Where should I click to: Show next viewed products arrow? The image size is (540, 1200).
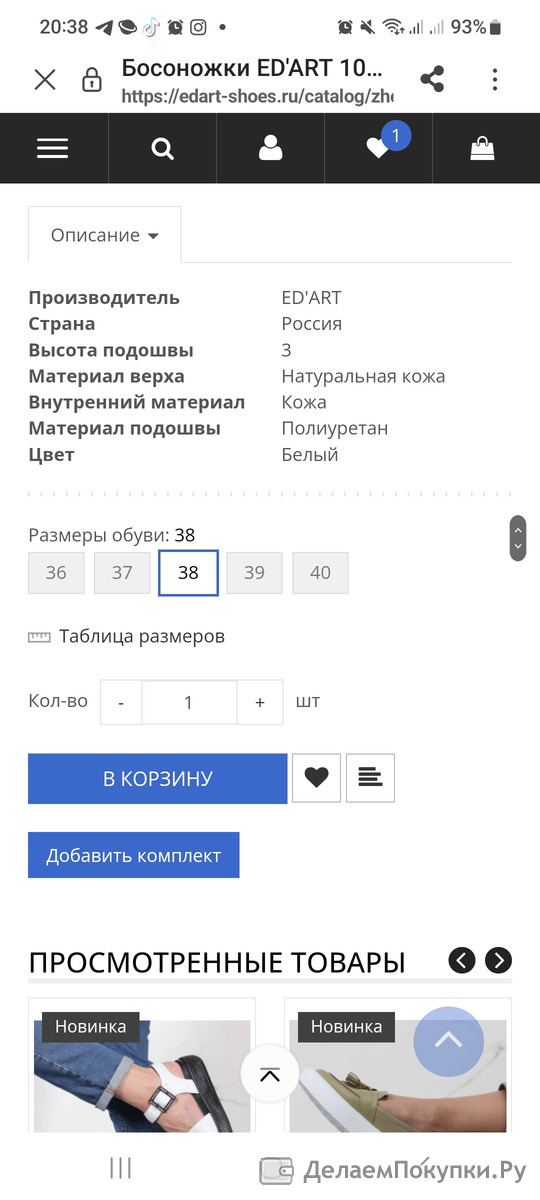pos(498,961)
